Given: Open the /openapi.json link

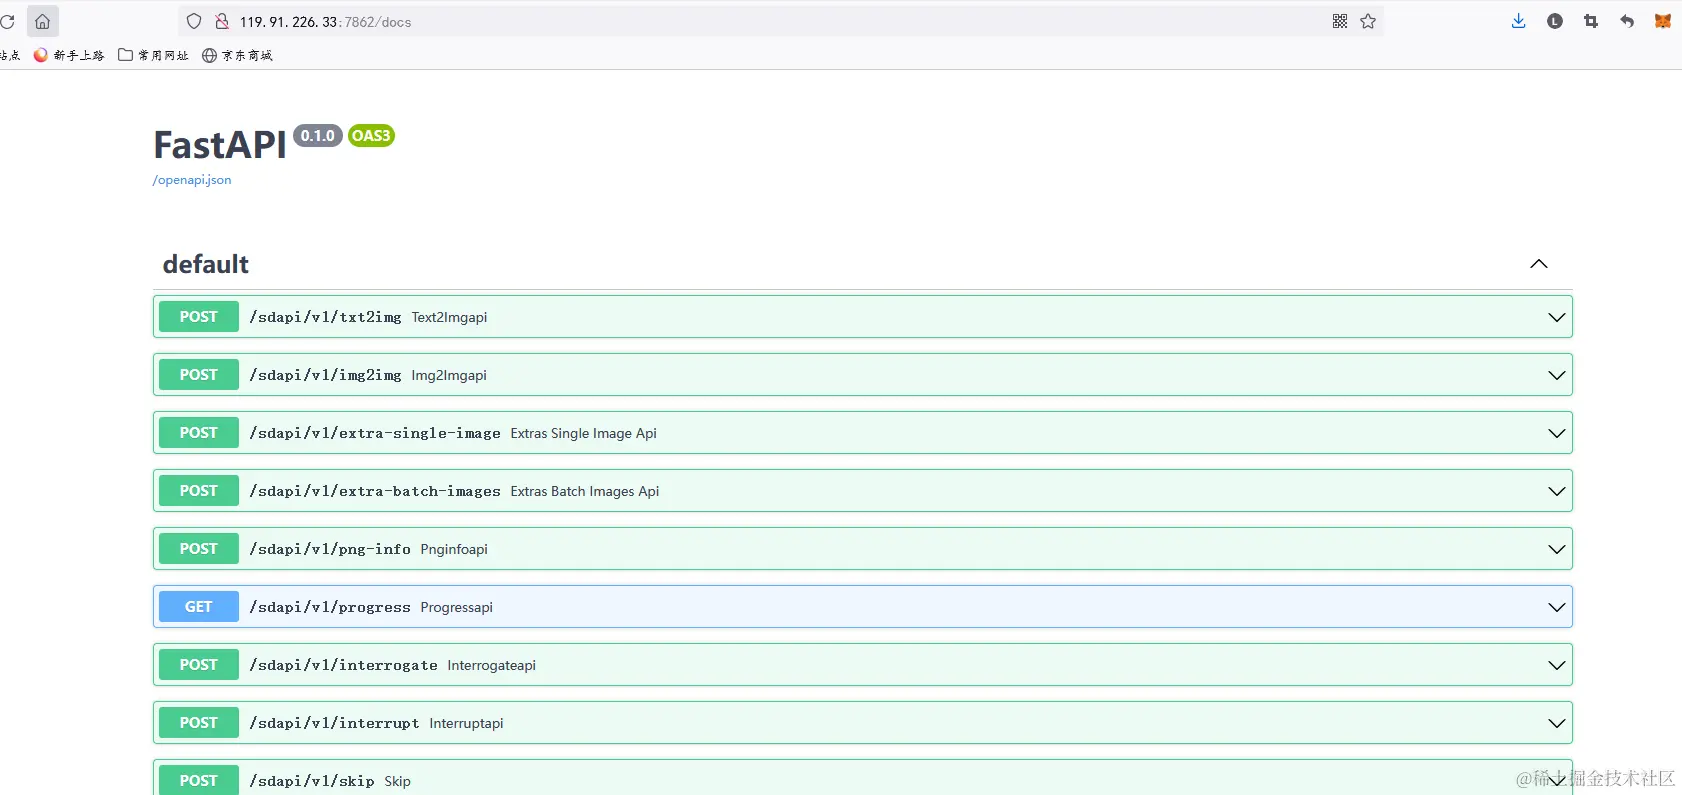Looking at the screenshot, I should point(192,180).
